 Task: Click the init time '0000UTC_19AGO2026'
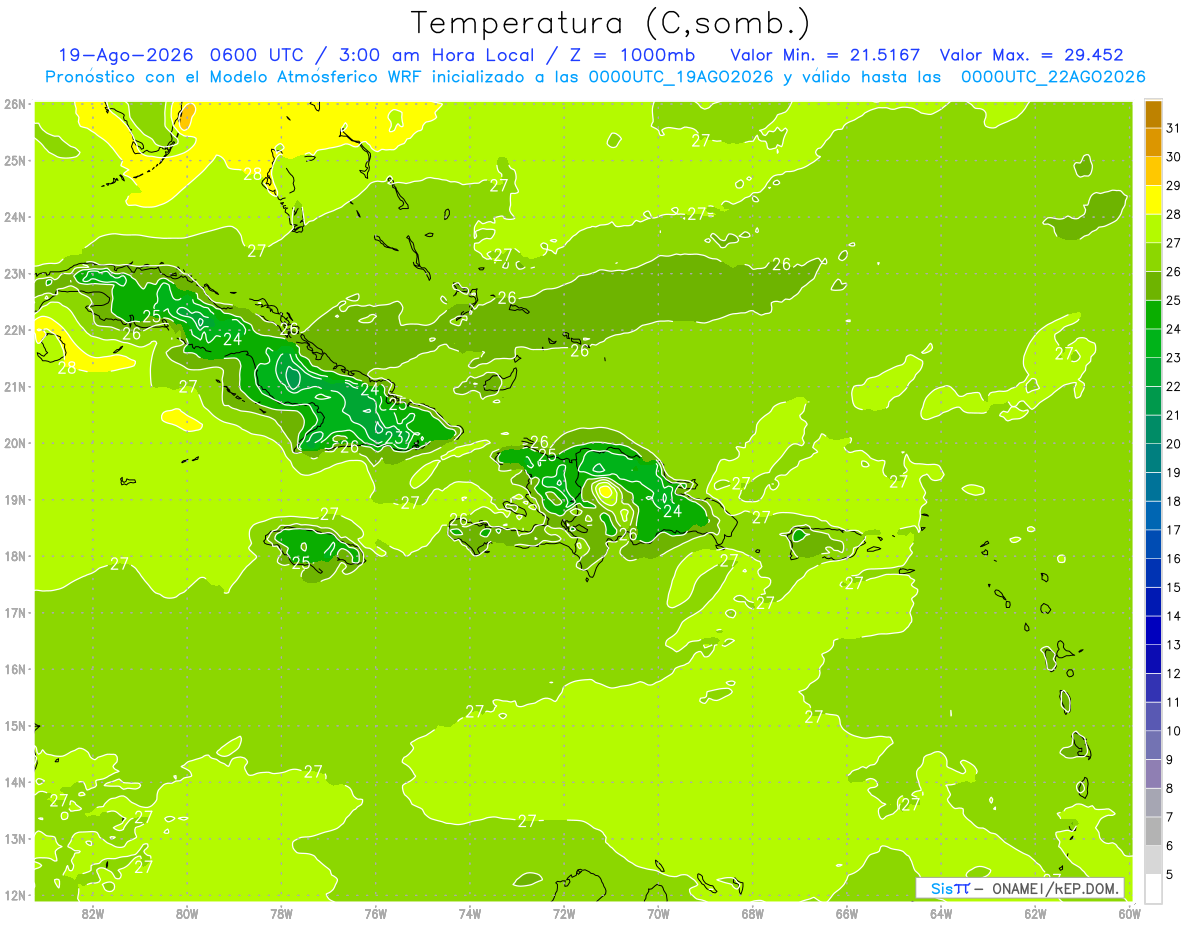pyautogui.click(x=681, y=77)
